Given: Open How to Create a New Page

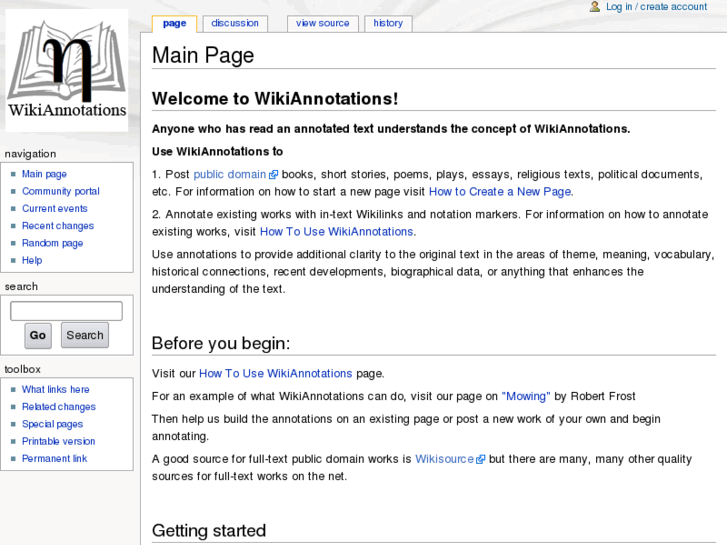Looking at the screenshot, I should [x=500, y=192].
